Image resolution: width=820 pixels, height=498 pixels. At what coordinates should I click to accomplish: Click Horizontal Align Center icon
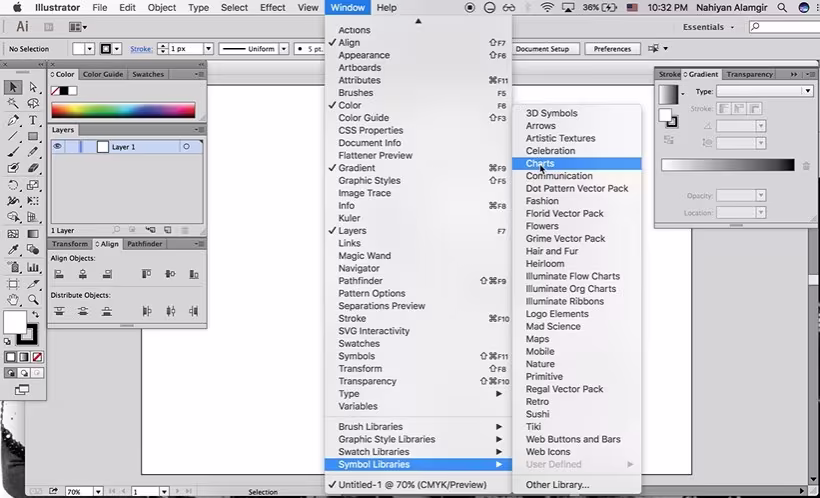point(83,274)
